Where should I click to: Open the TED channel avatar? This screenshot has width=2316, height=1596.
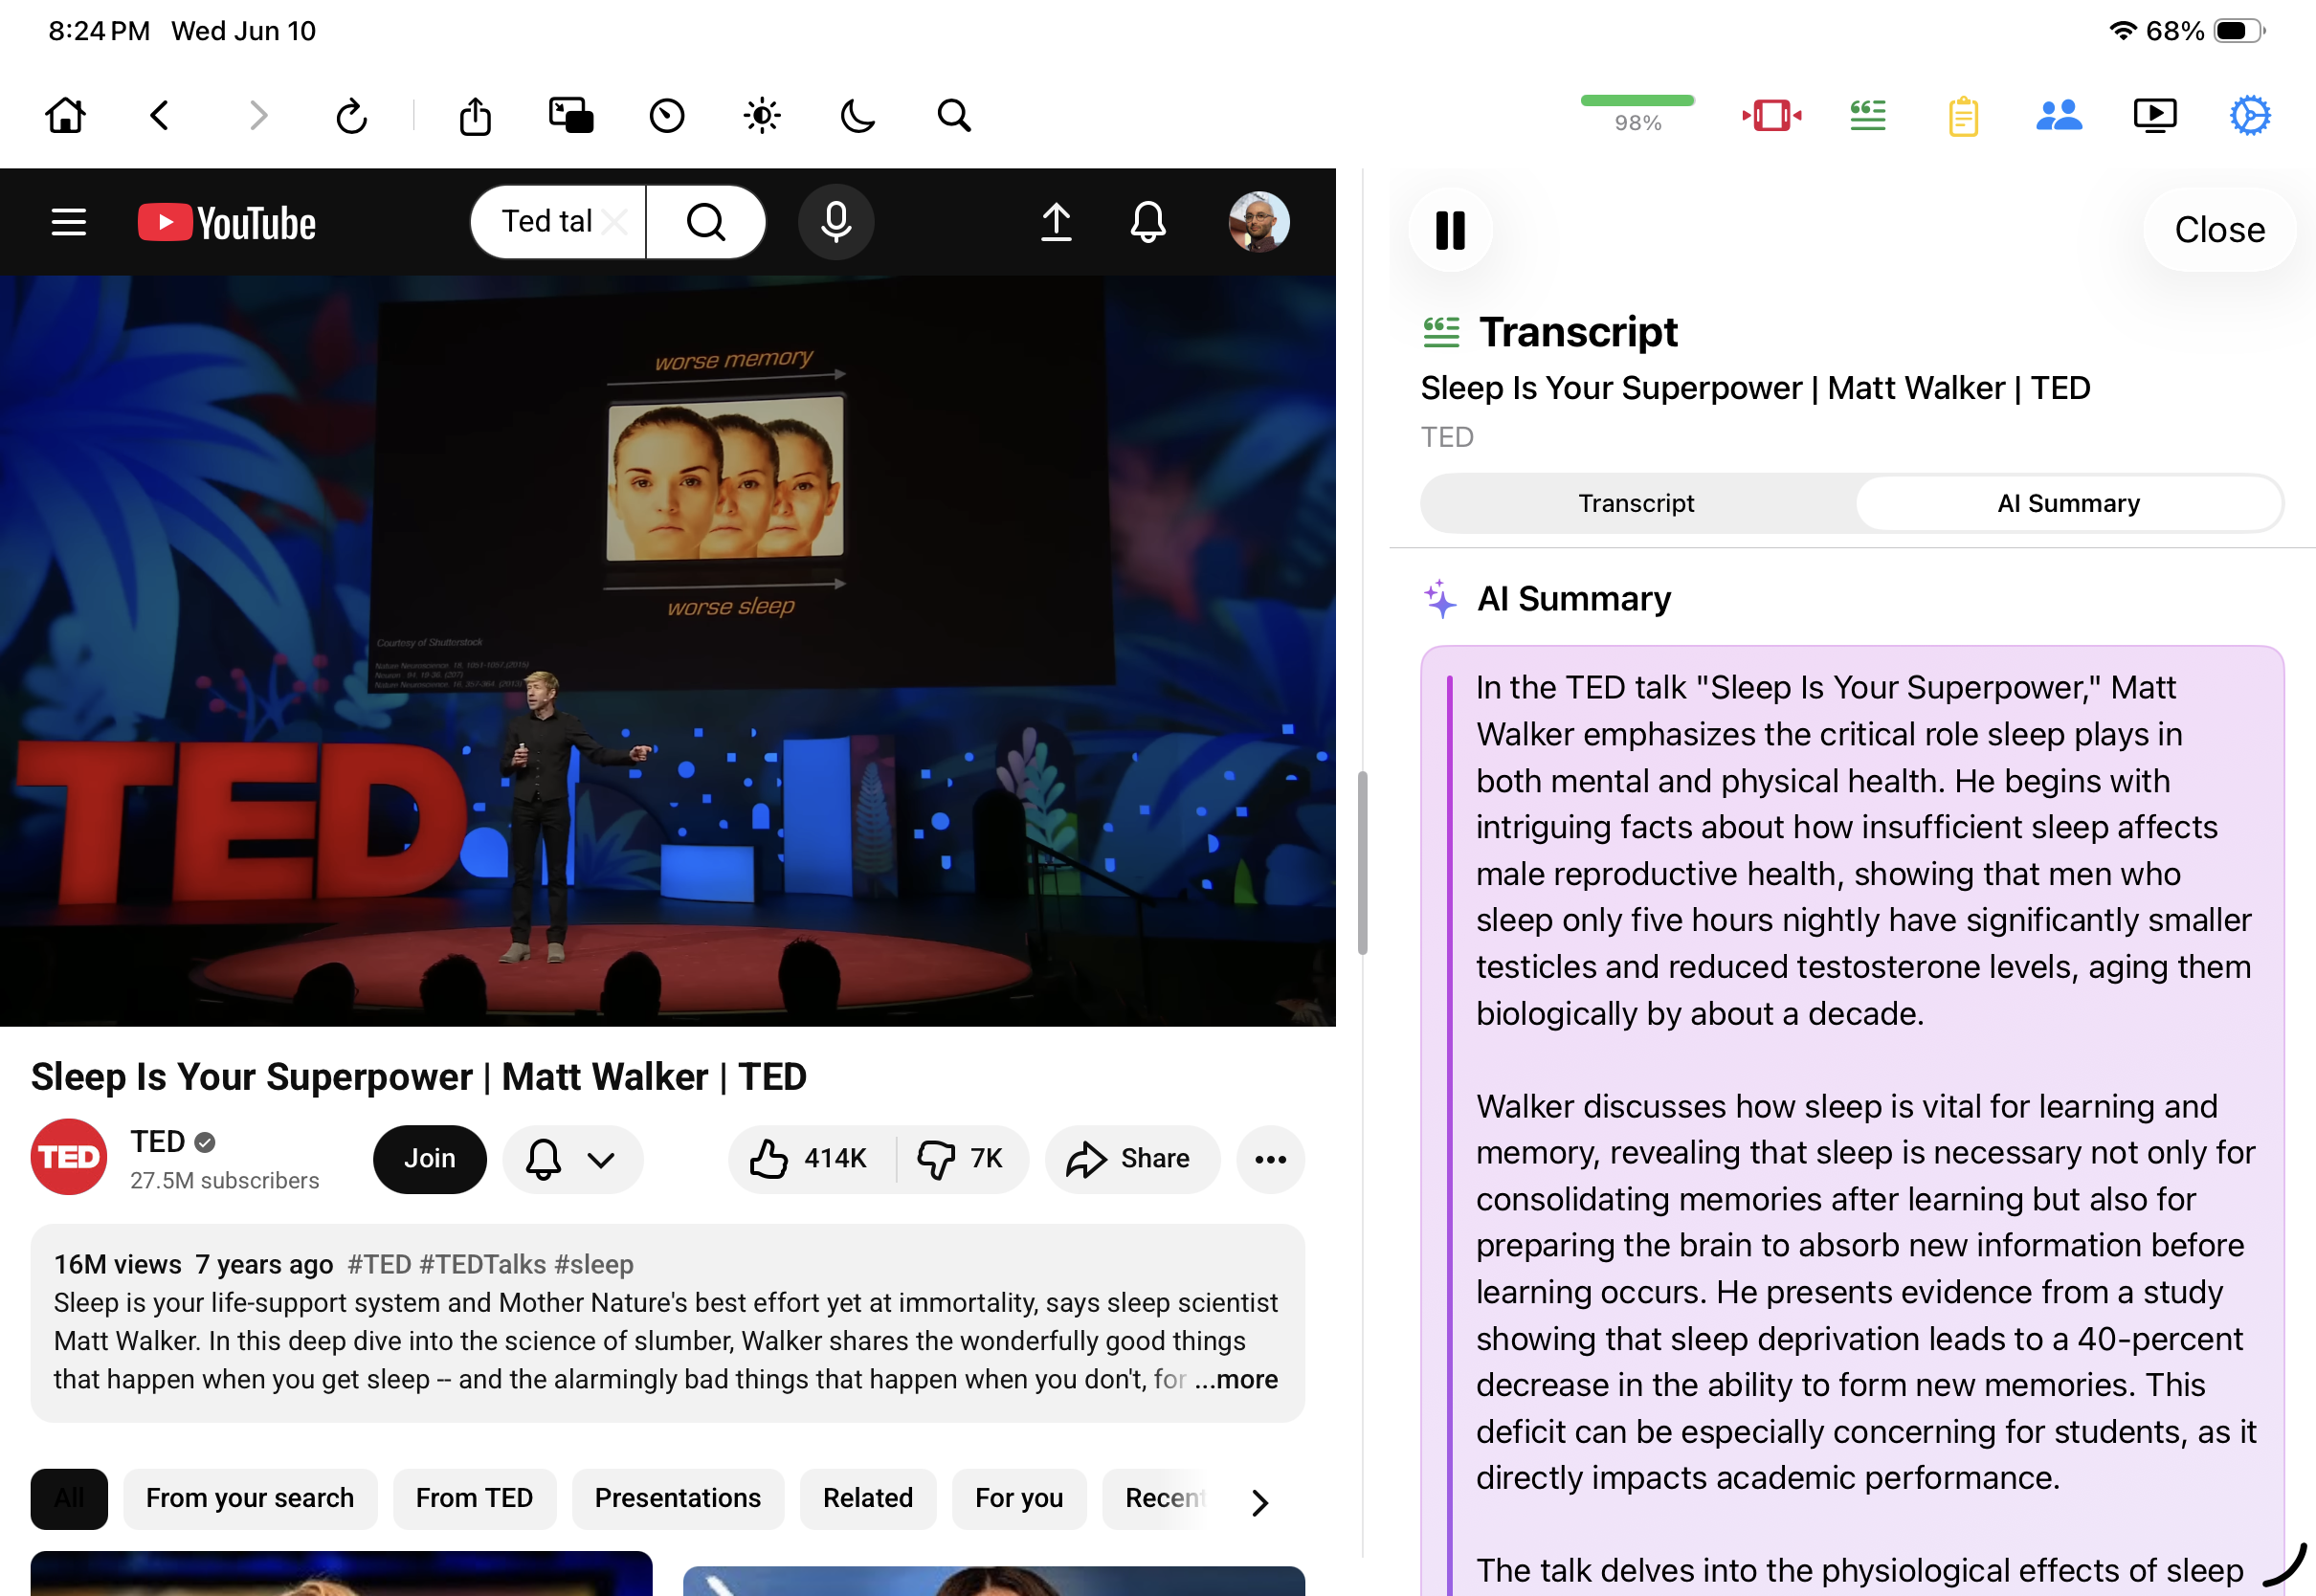click(x=69, y=1157)
